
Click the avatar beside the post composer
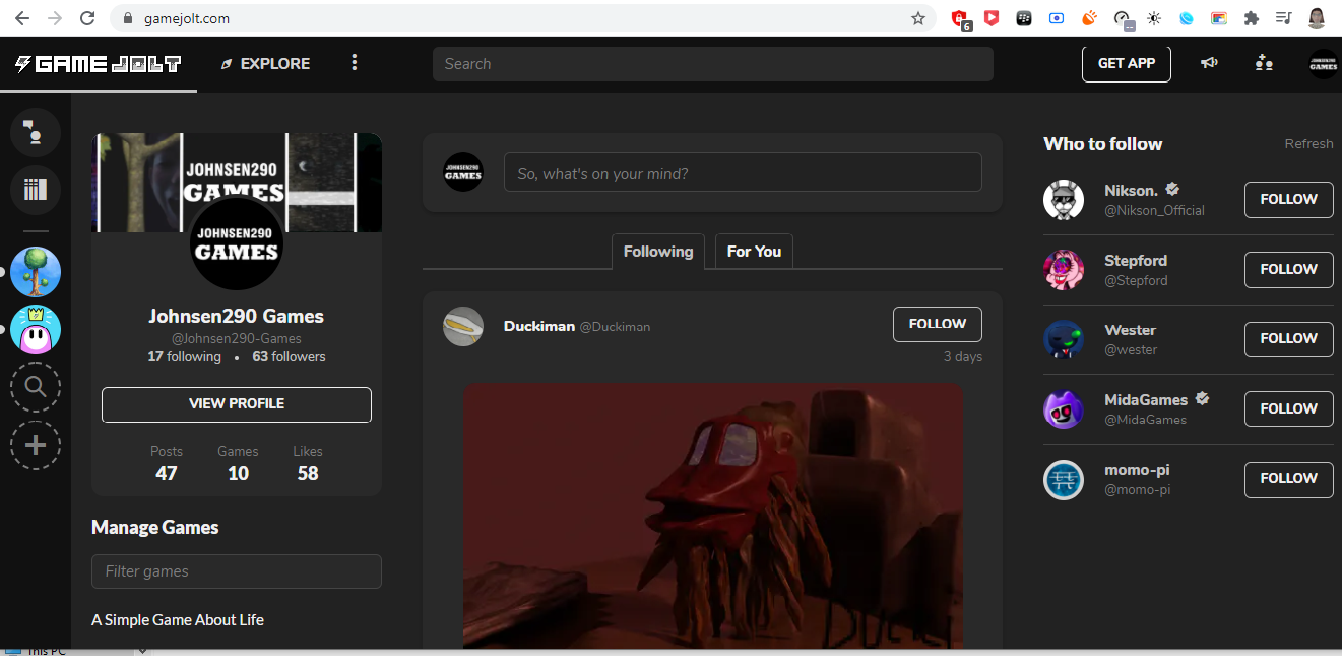(463, 172)
